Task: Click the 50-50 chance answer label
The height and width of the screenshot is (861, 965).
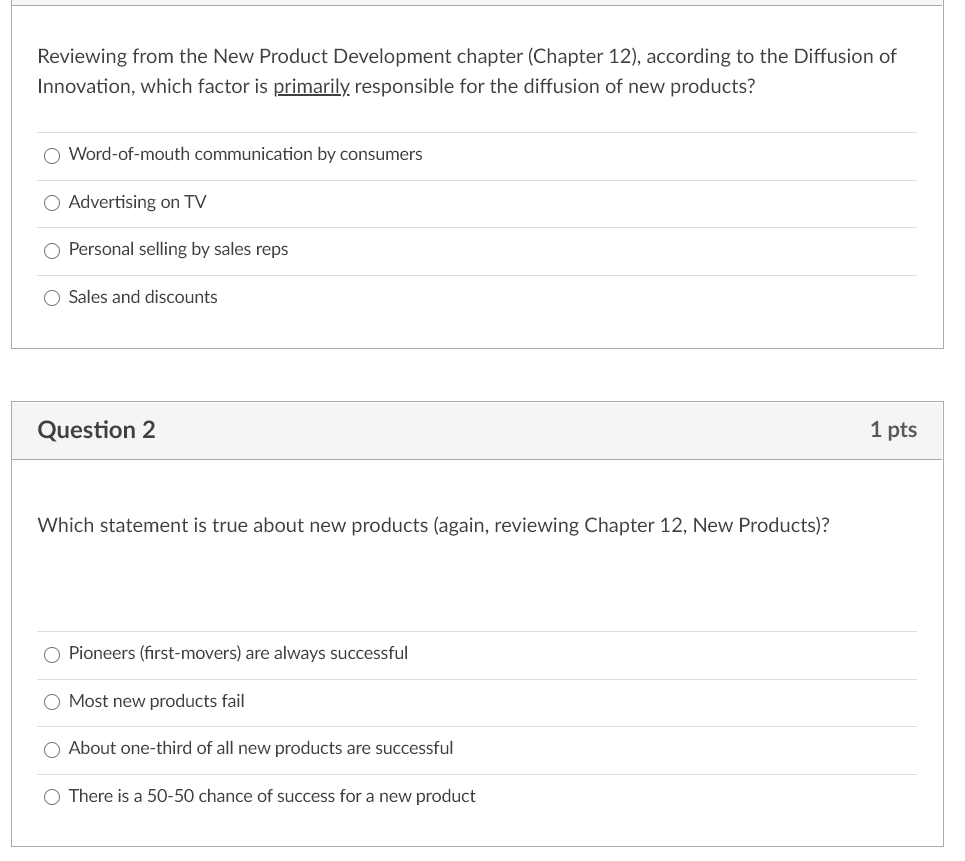Action: 271,796
